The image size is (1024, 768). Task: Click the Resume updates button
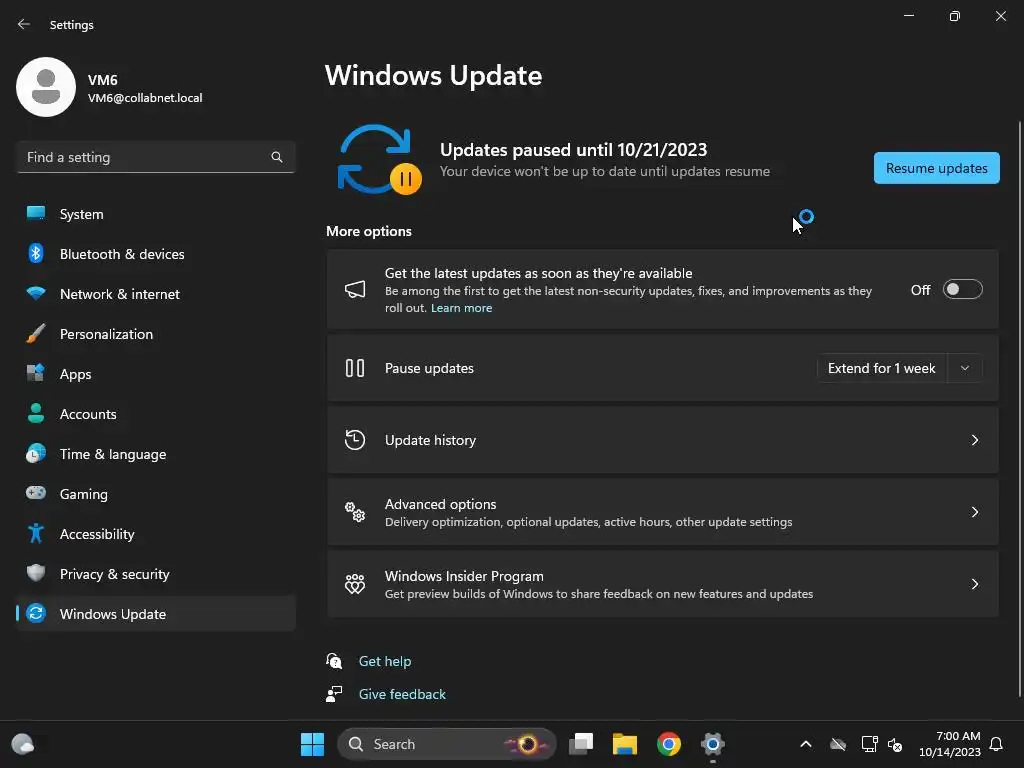(936, 168)
